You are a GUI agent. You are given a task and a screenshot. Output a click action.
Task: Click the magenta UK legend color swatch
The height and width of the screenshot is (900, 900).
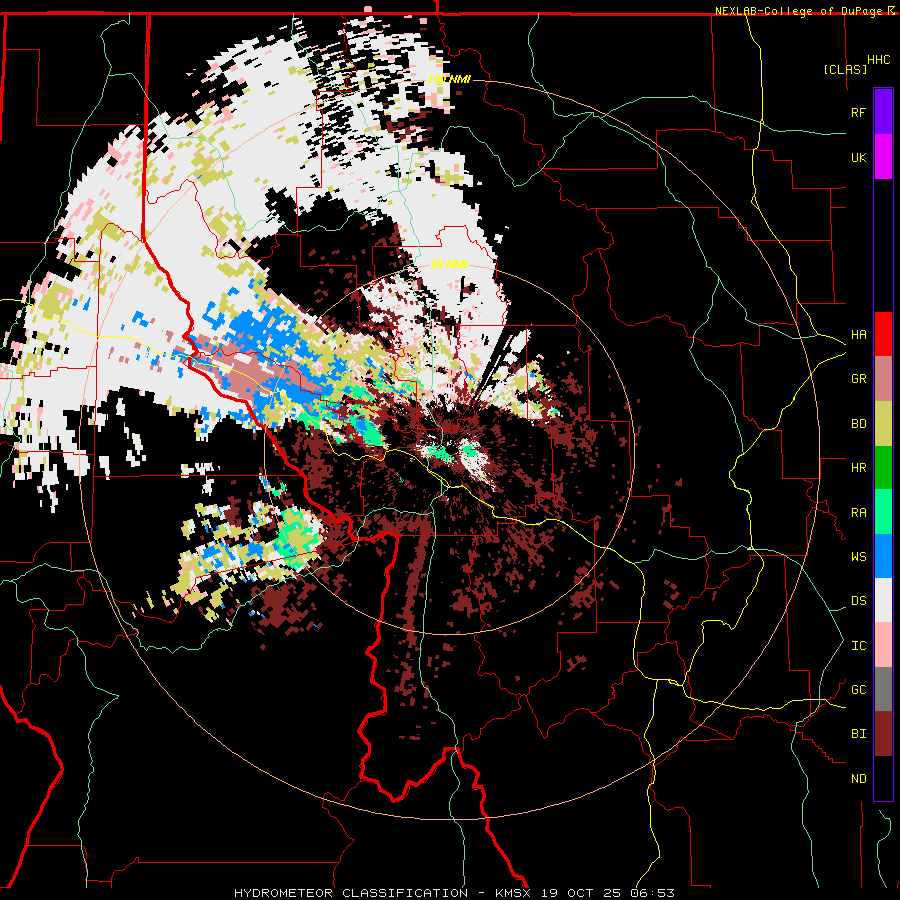(x=883, y=157)
